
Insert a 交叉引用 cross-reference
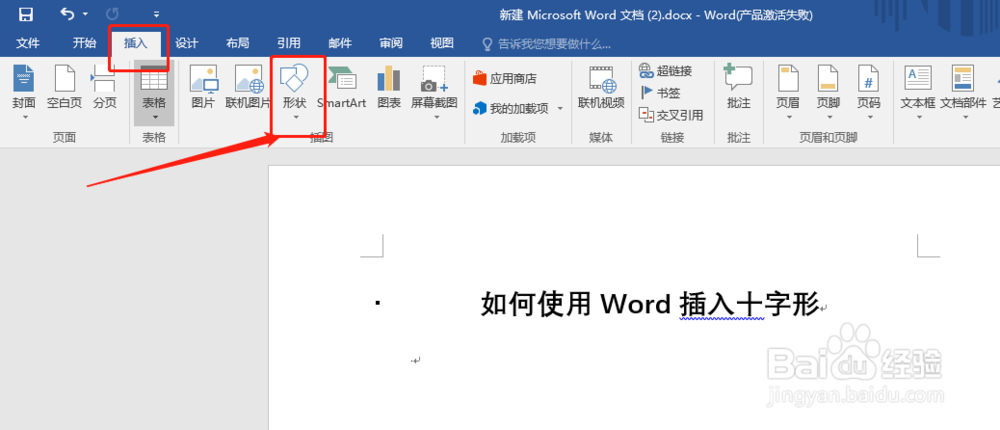pyautogui.click(x=672, y=115)
